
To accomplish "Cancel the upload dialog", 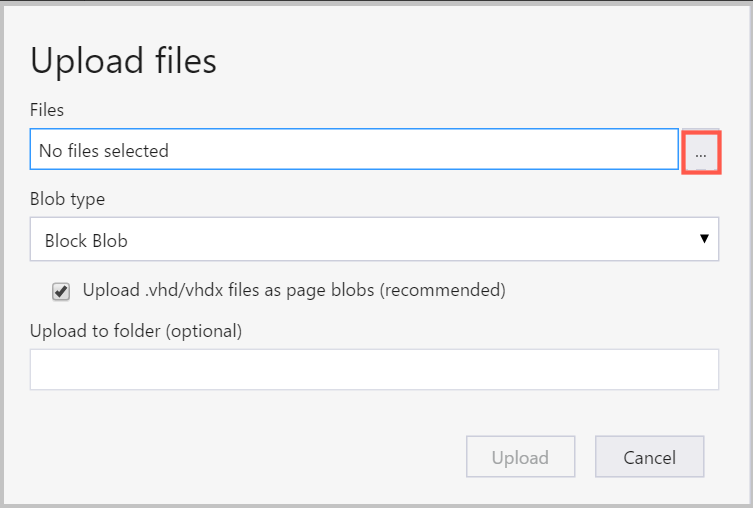I will pyautogui.click(x=649, y=458).
